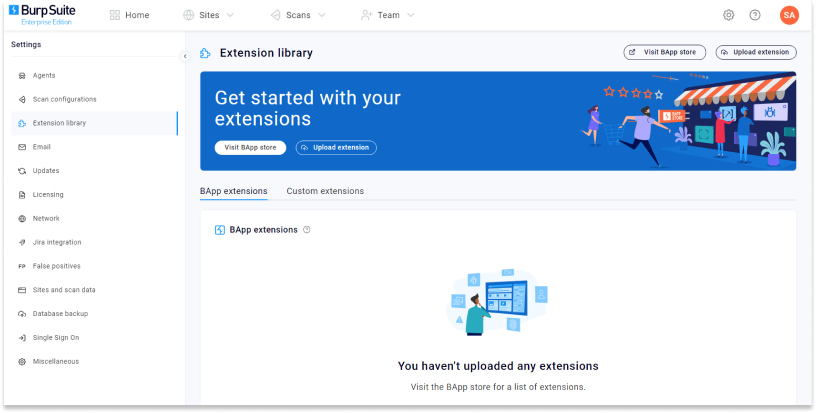Expand the Scans dropdown arrow

coord(321,15)
